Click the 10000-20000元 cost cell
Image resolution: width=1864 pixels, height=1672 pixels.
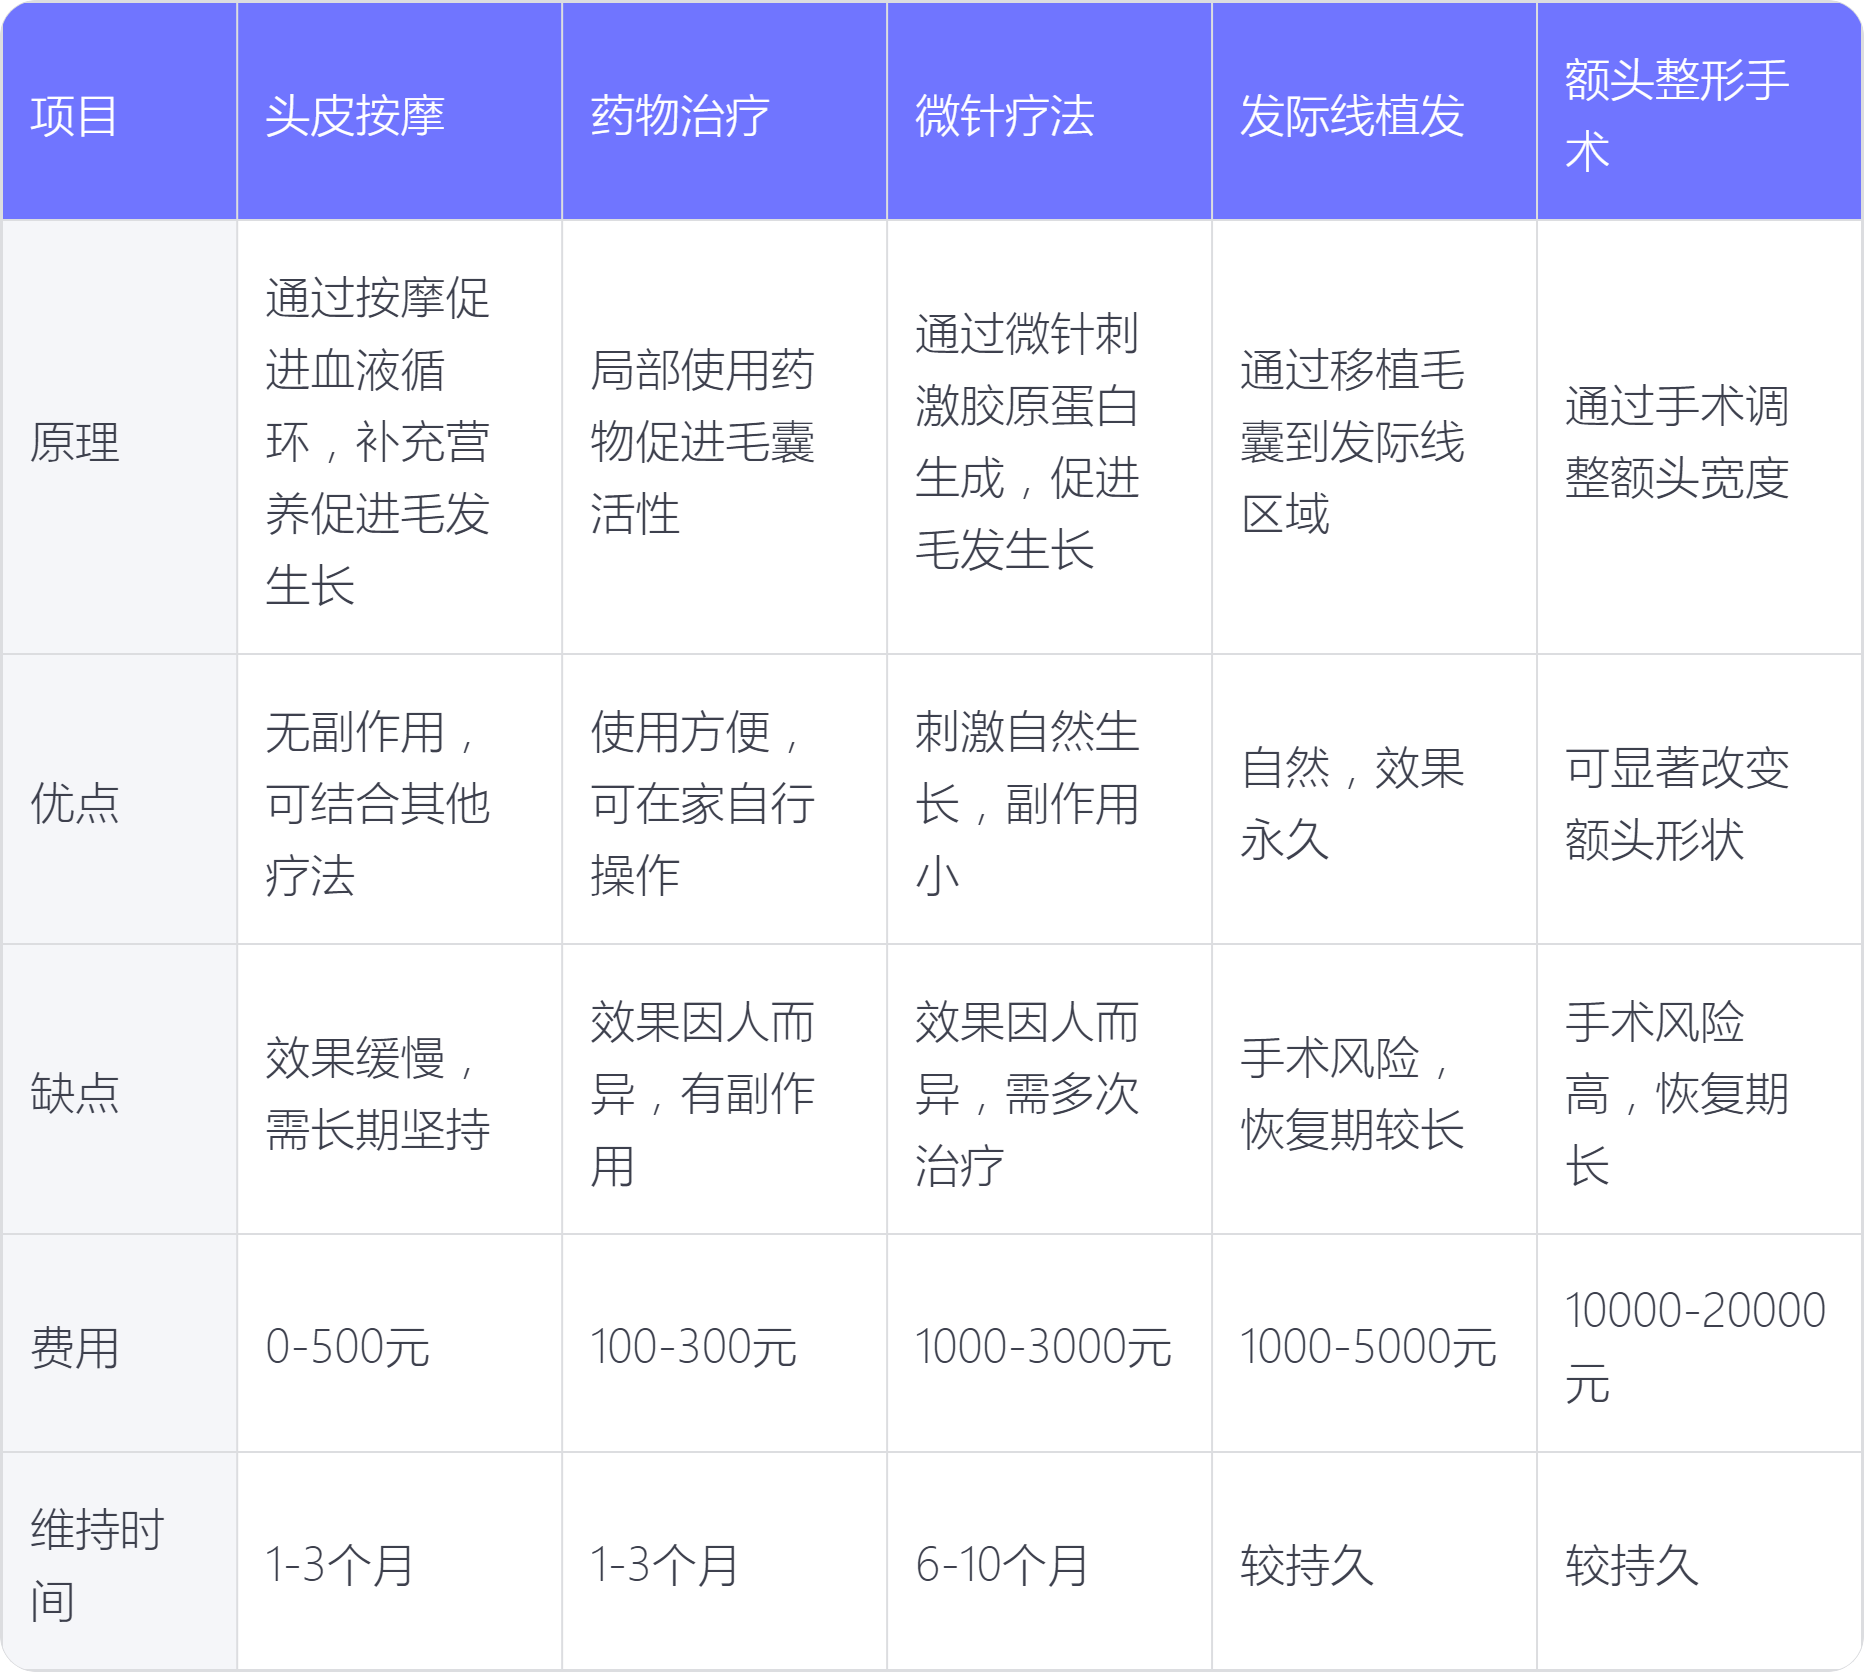tap(1695, 1346)
